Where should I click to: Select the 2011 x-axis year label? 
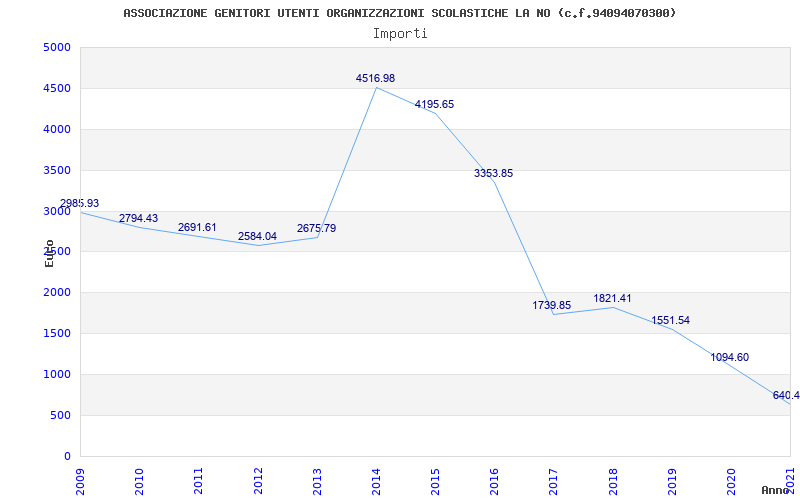click(198, 482)
